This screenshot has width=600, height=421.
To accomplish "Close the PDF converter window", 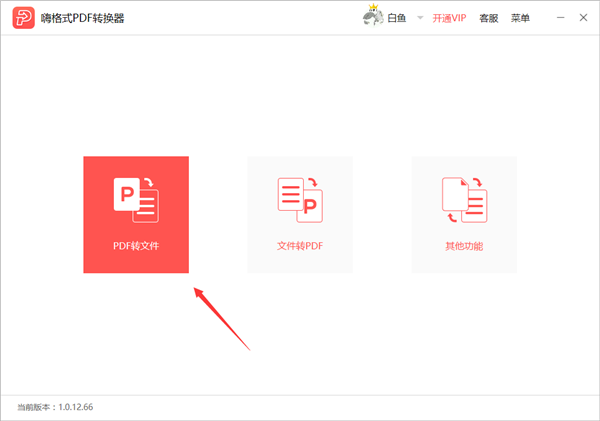I will pyautogui.click(x=583, y=18).
